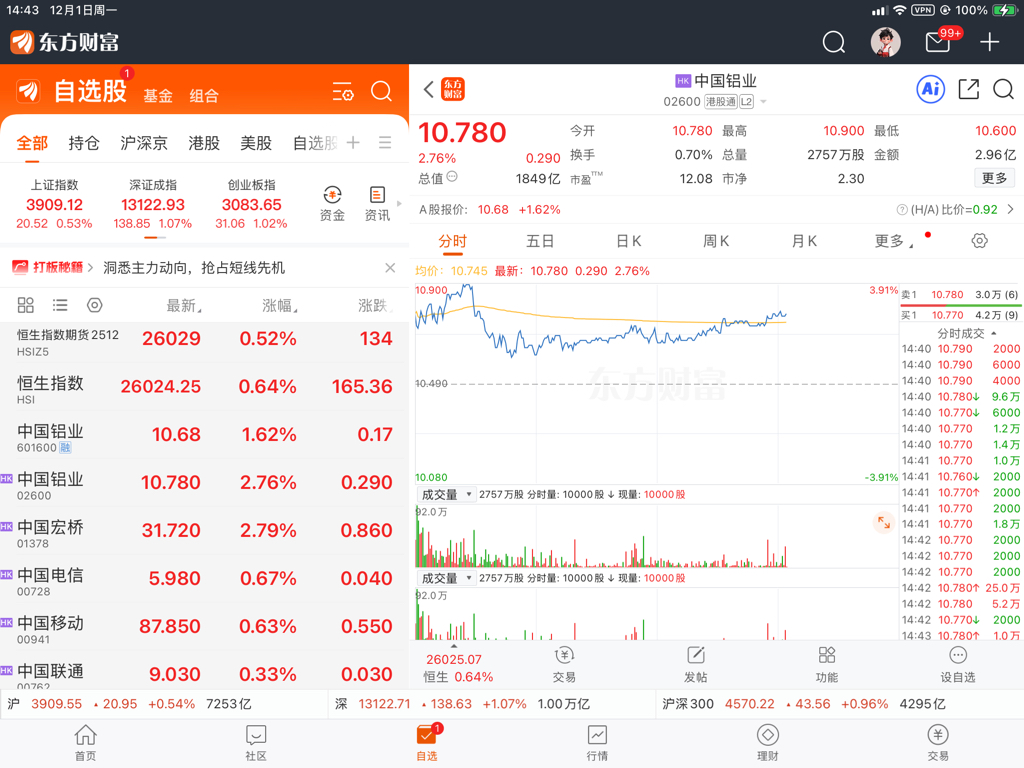Select the 沪深京 tab
The width and height of the screenshot is (1024, 768).
pos(144,143)
